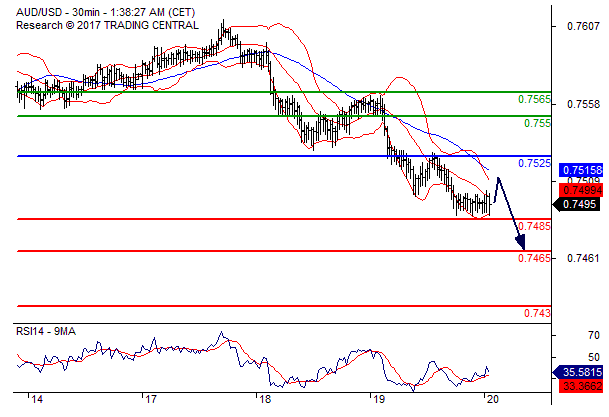The height and width of the screenshot is (417, 609).
Task: Click the date label 19 on time axis
Action: [x=378, y=400]
